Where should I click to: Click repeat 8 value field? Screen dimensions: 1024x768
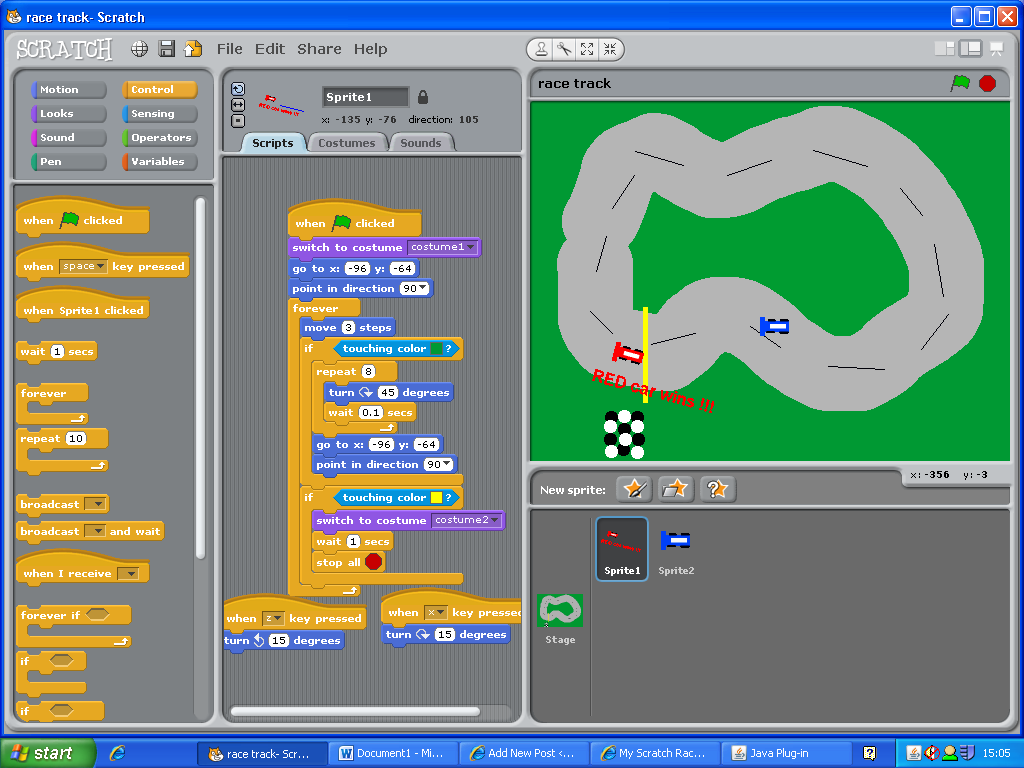(368, 371)
